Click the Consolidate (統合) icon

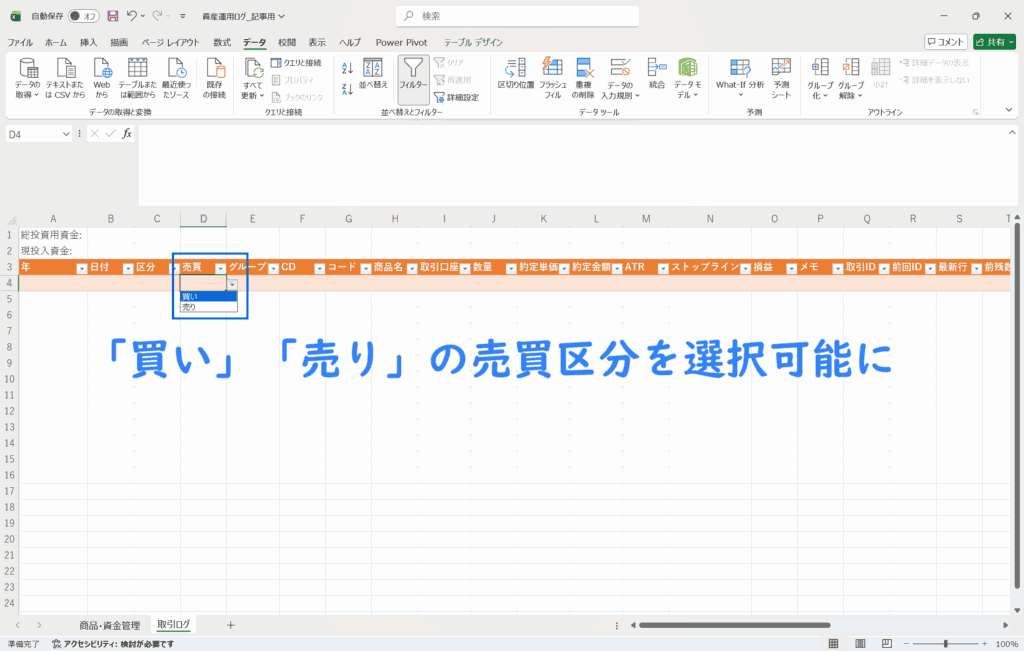click(656, 68)
